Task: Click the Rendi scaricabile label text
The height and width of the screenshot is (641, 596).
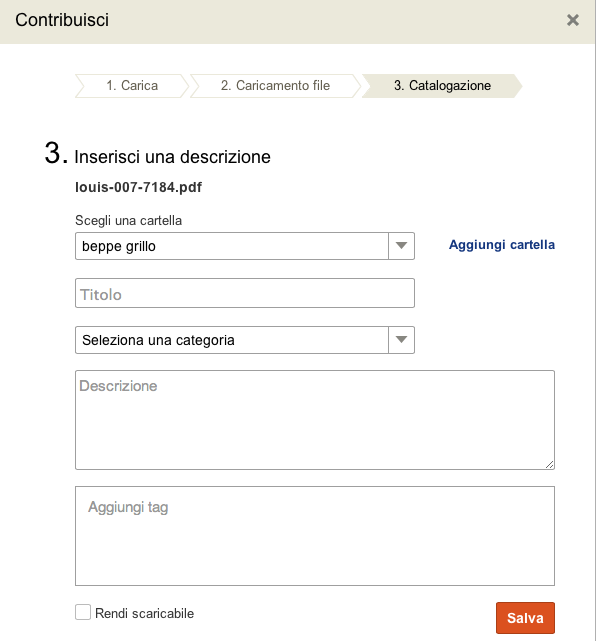Action: pos(144,613)
